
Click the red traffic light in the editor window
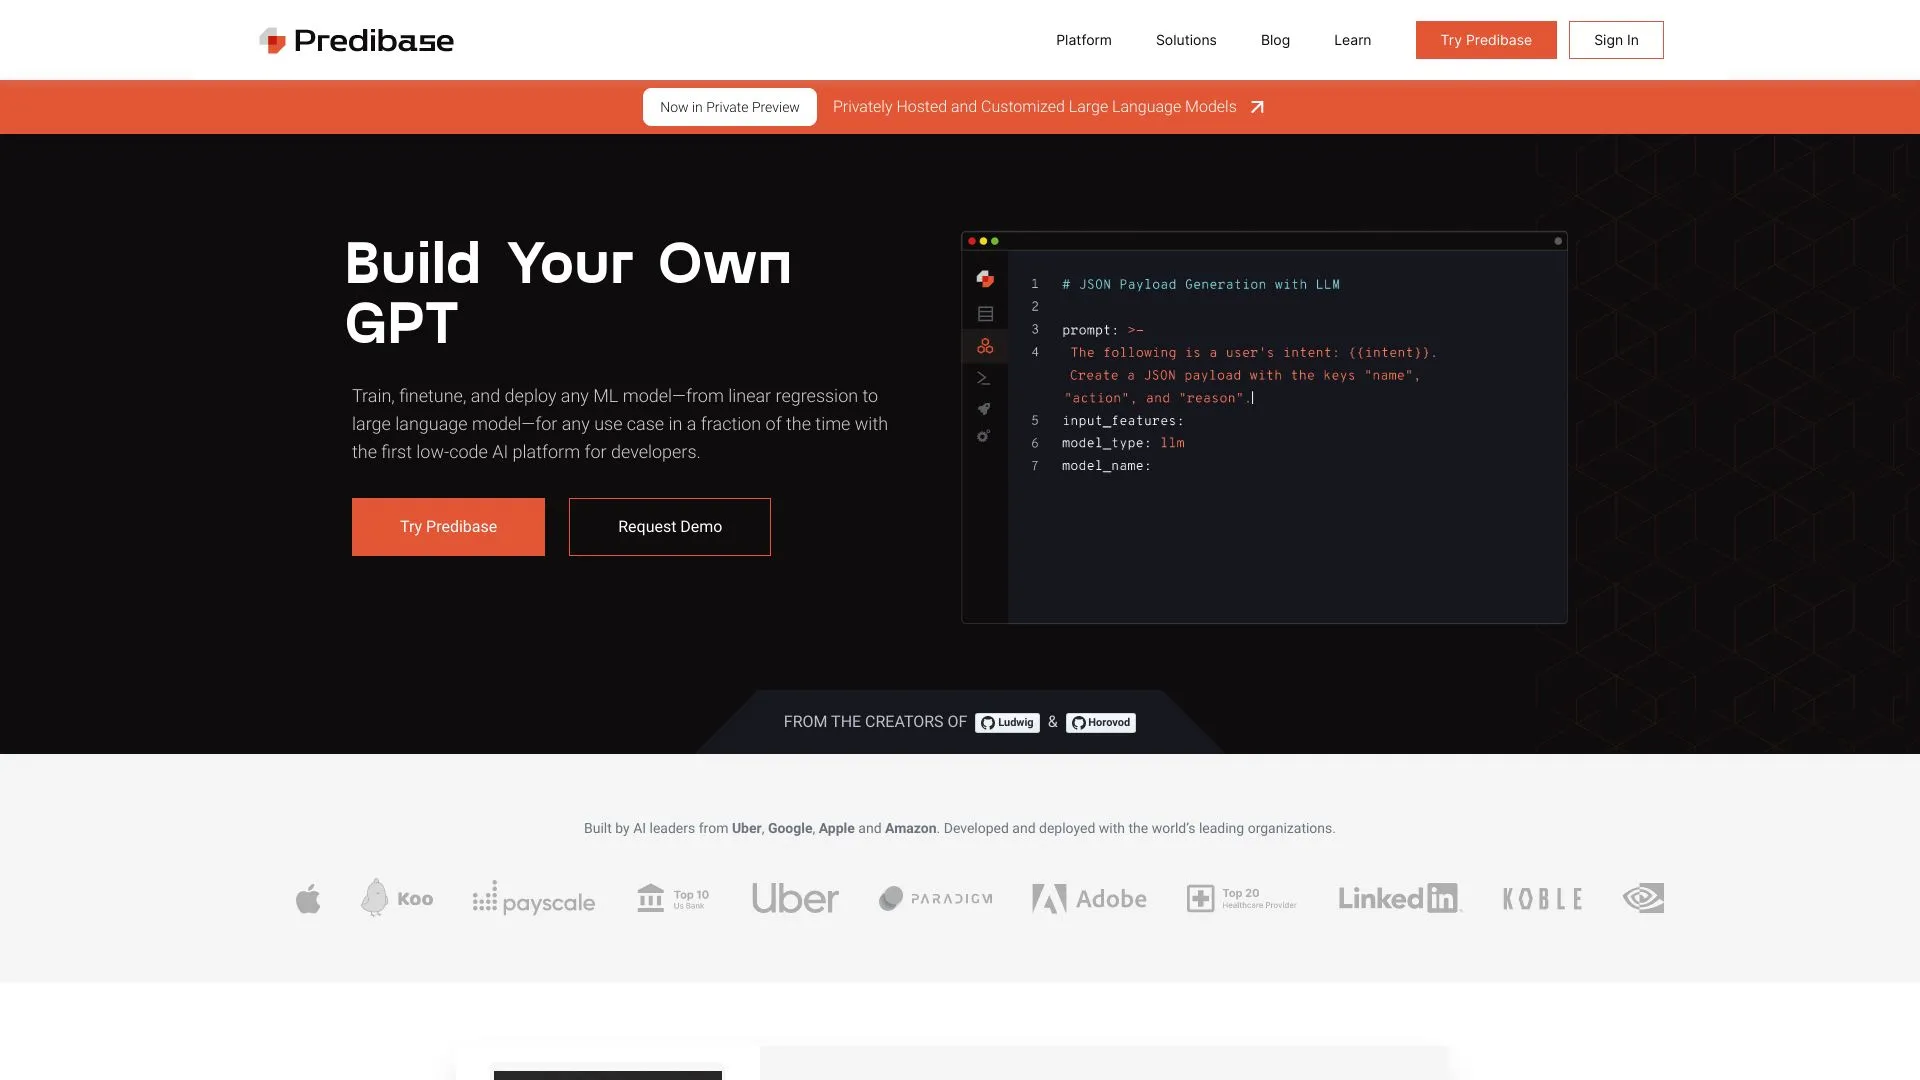(971, 240)
